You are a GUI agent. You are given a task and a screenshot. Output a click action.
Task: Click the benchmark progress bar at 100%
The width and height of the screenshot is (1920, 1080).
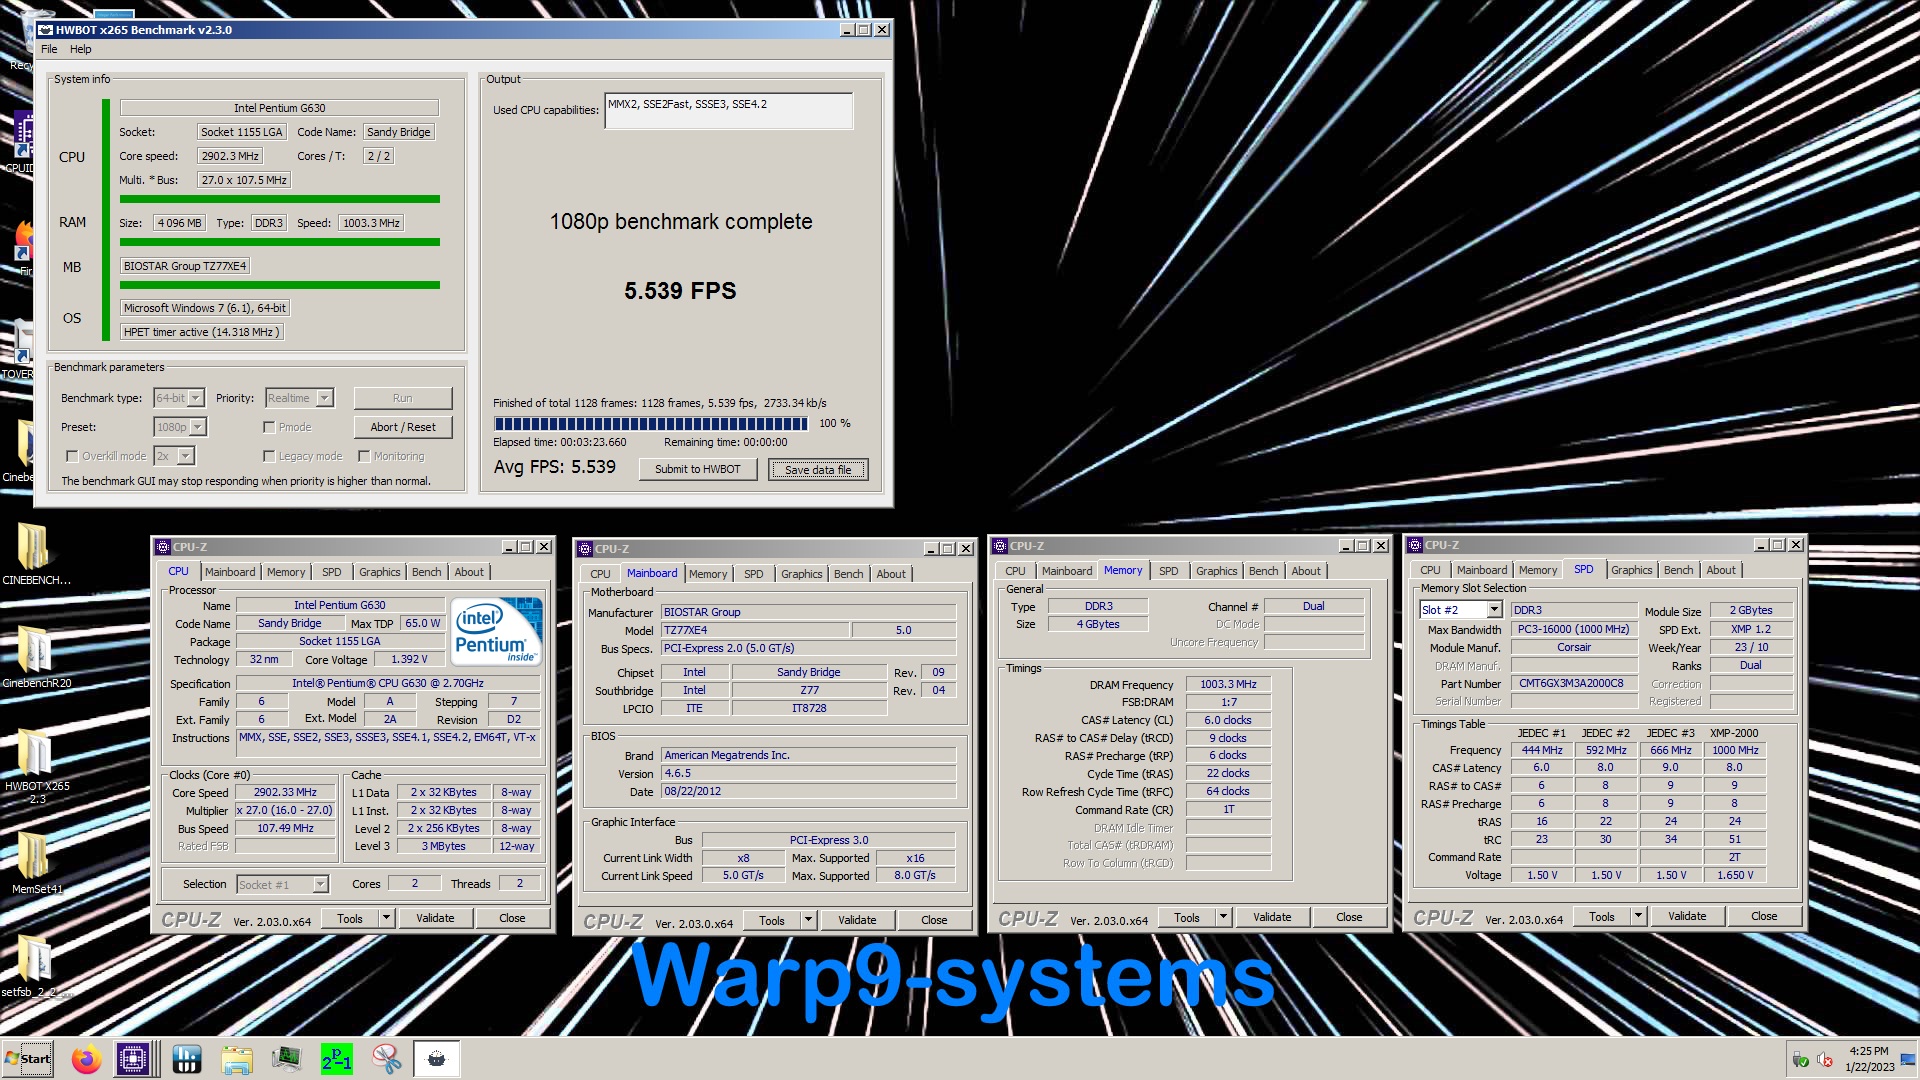651,424
